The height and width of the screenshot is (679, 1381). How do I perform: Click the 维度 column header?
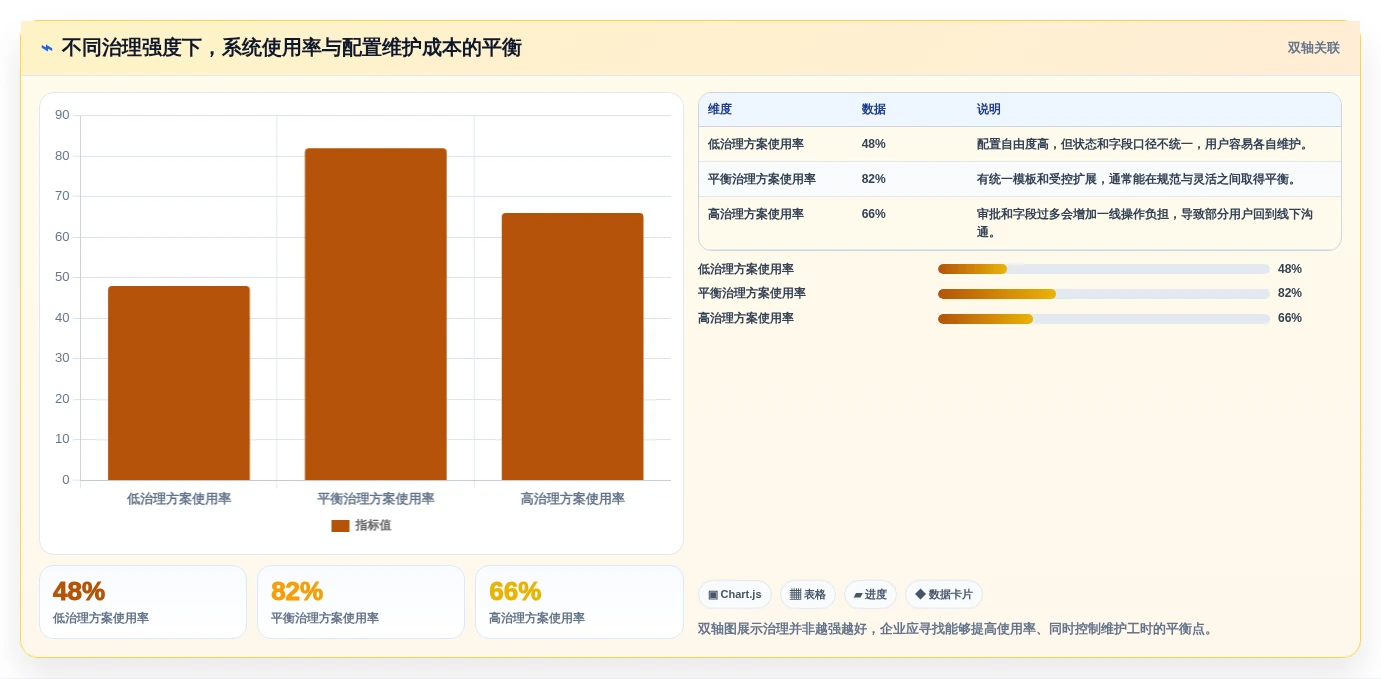pos(720,110)
